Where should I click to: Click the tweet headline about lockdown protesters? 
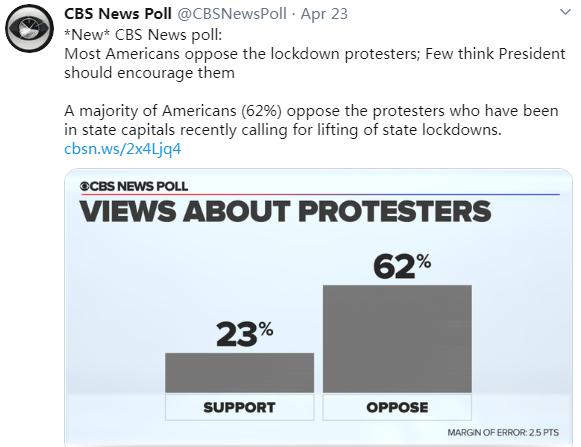coord(315,63)
